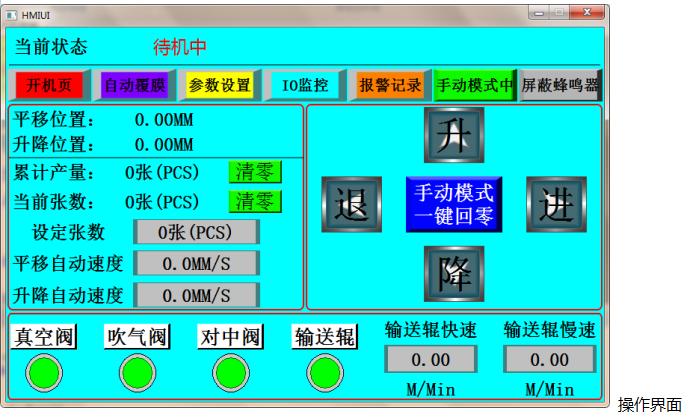Screen dimensions: 686x413
Task: Reset 累计产量 with its 清零 button
Action: click(x=255, y=172)
